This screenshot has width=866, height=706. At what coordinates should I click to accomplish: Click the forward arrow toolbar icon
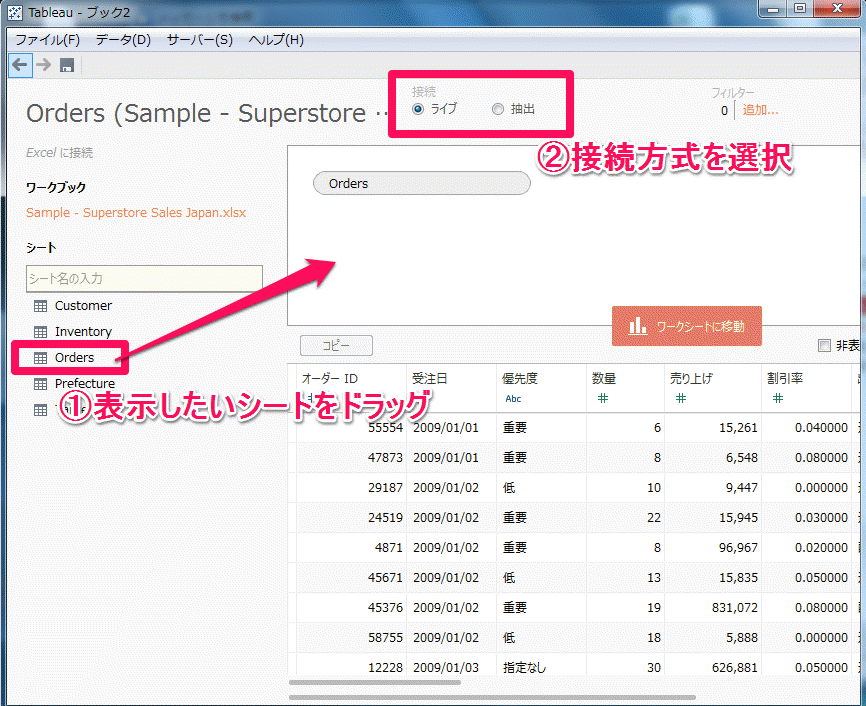pos(44,65)
